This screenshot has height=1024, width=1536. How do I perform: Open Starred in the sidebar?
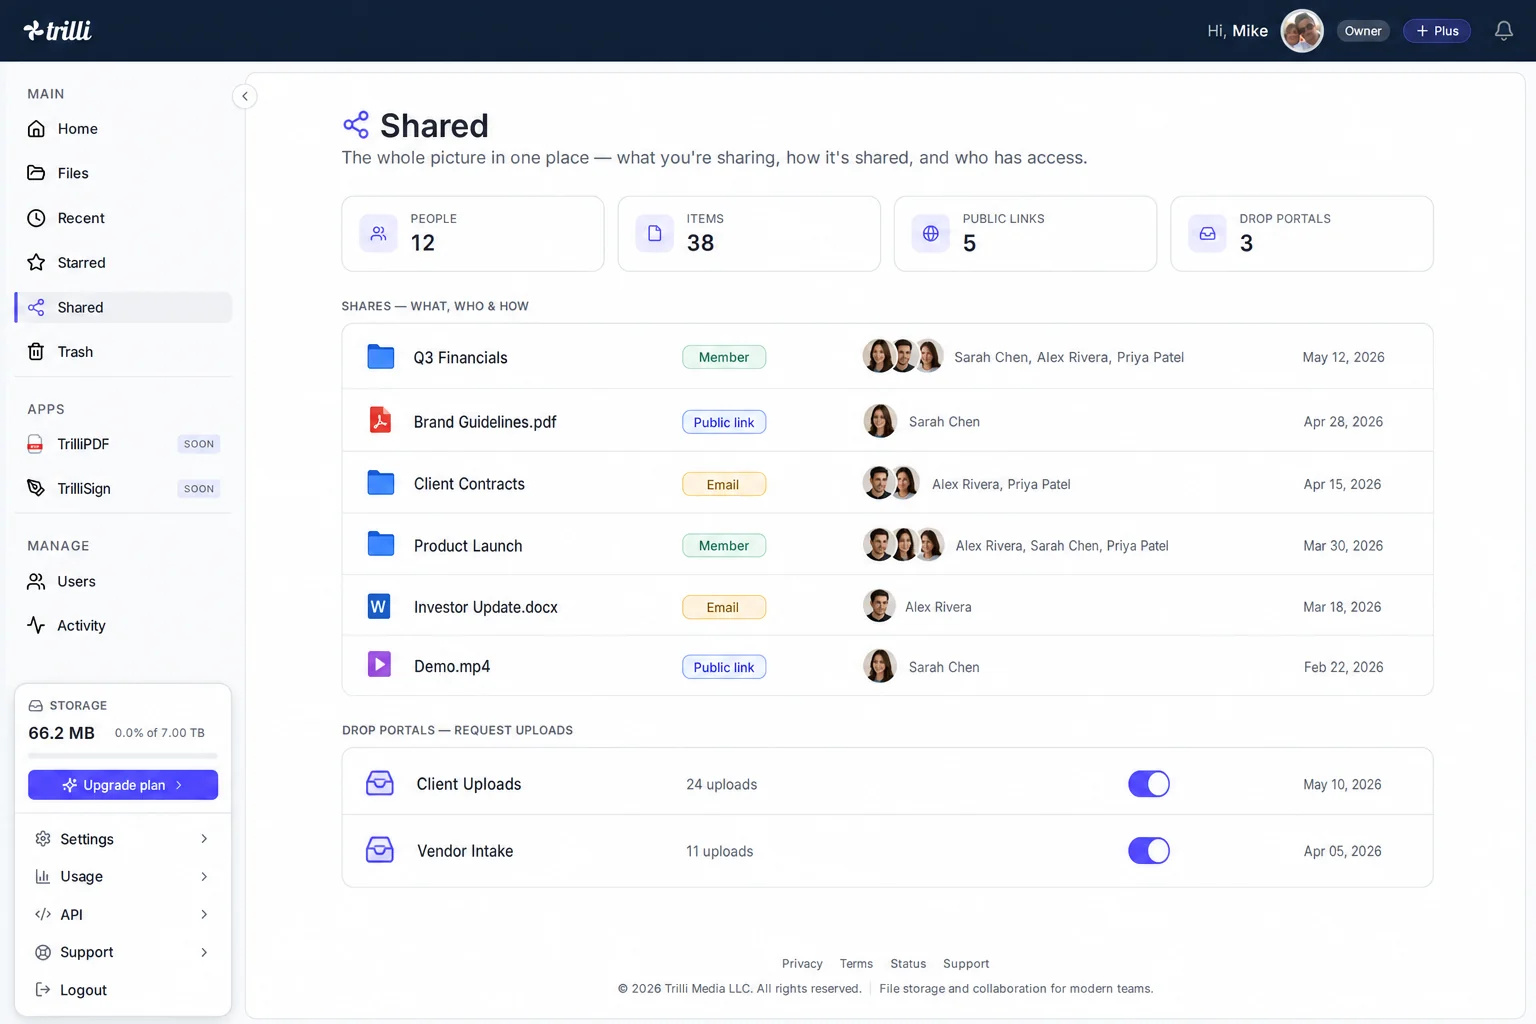[123, 262]
